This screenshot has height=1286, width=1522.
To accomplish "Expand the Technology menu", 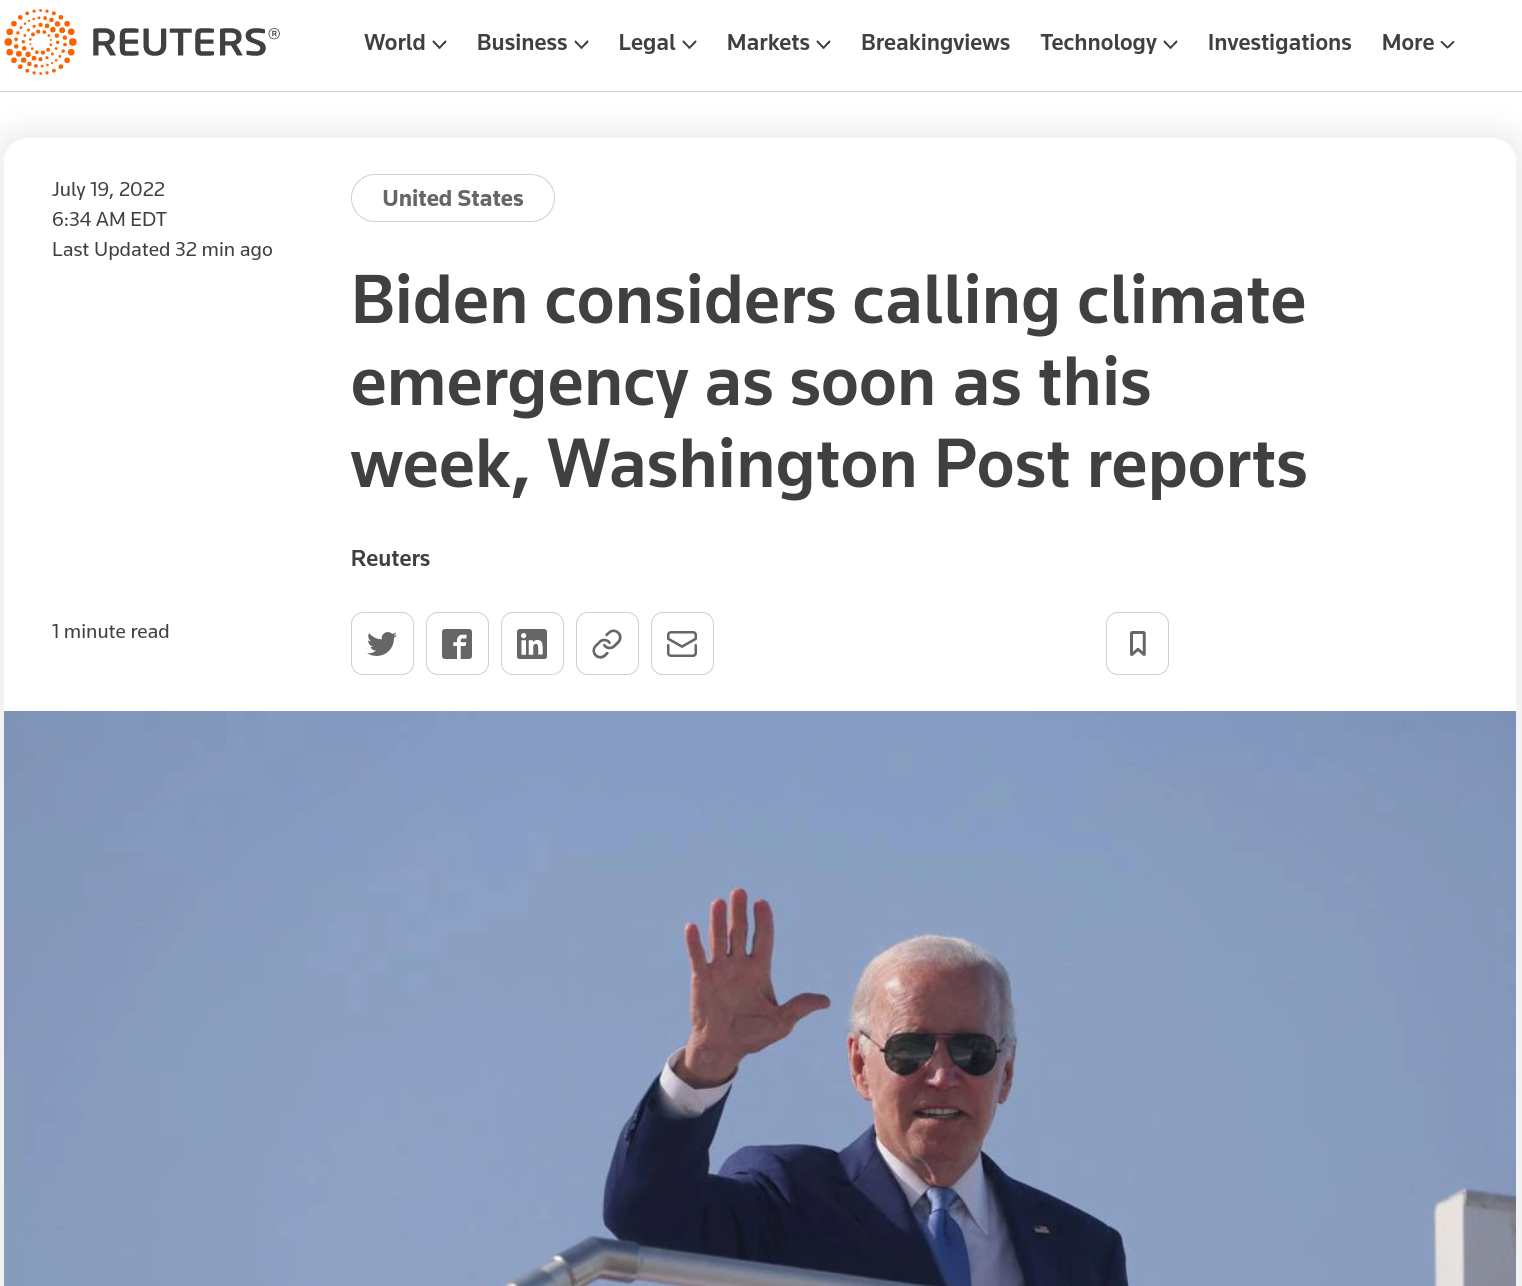I will [1108, 43].
